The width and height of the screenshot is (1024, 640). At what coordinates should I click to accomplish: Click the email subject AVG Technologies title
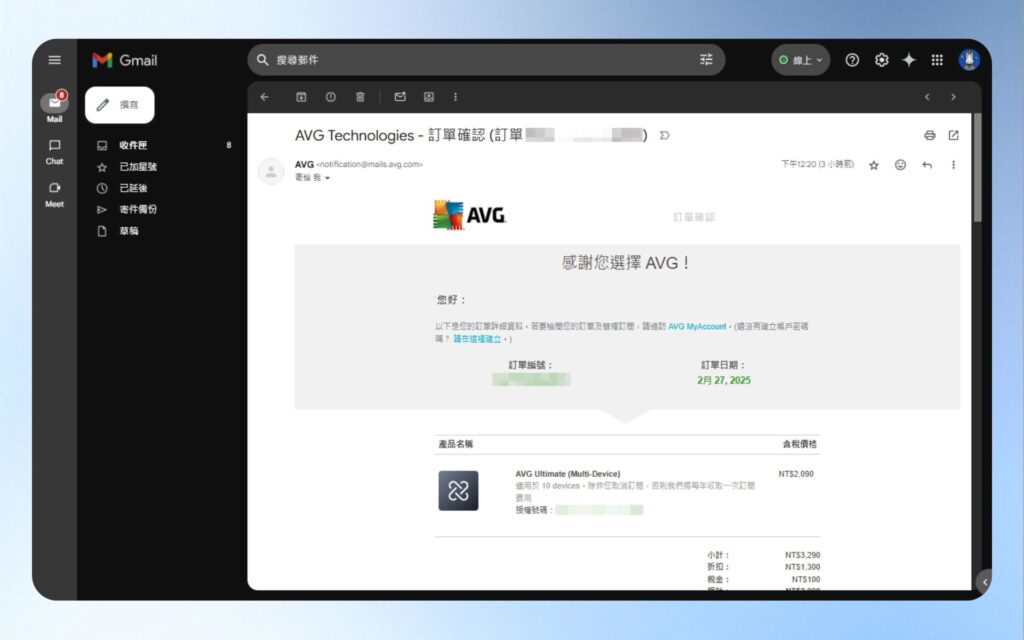470,135
